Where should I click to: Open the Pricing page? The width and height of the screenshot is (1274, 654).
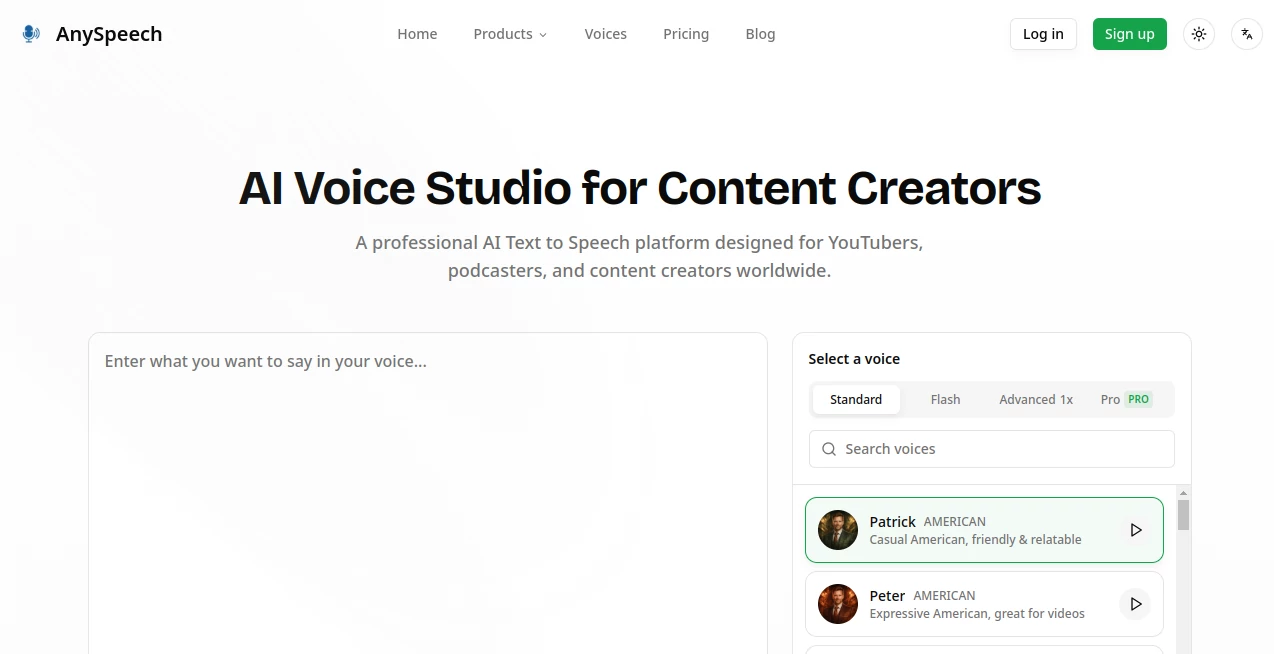coord(686,34)
